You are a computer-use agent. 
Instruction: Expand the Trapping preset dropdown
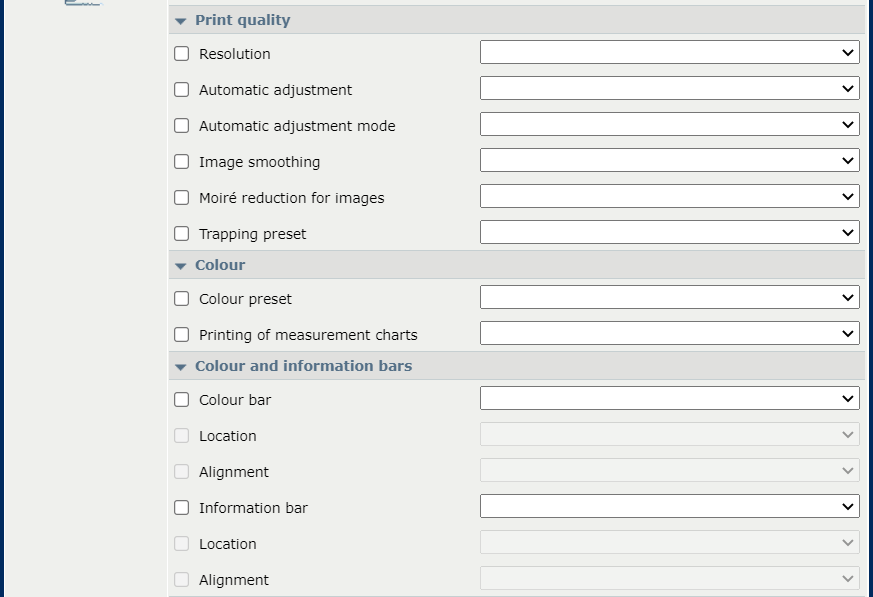669,233
